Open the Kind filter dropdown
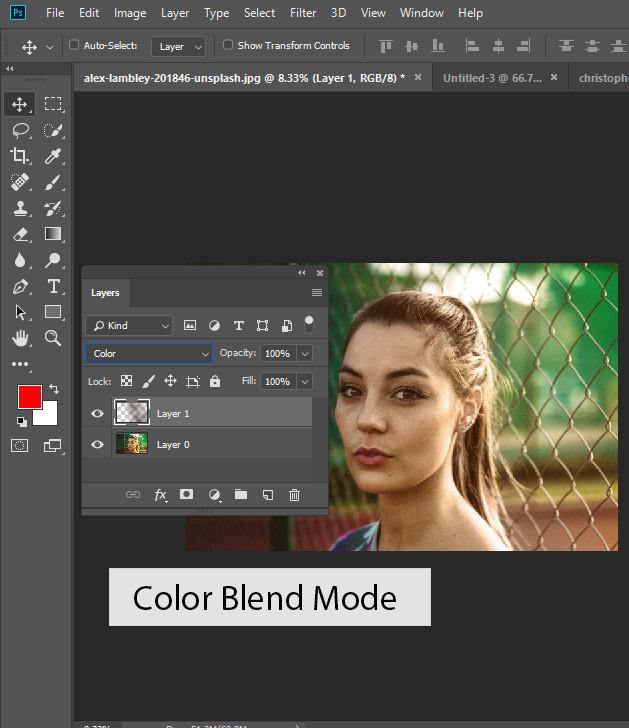Screen dimensions: 629x728 click(x=129, y=325)
